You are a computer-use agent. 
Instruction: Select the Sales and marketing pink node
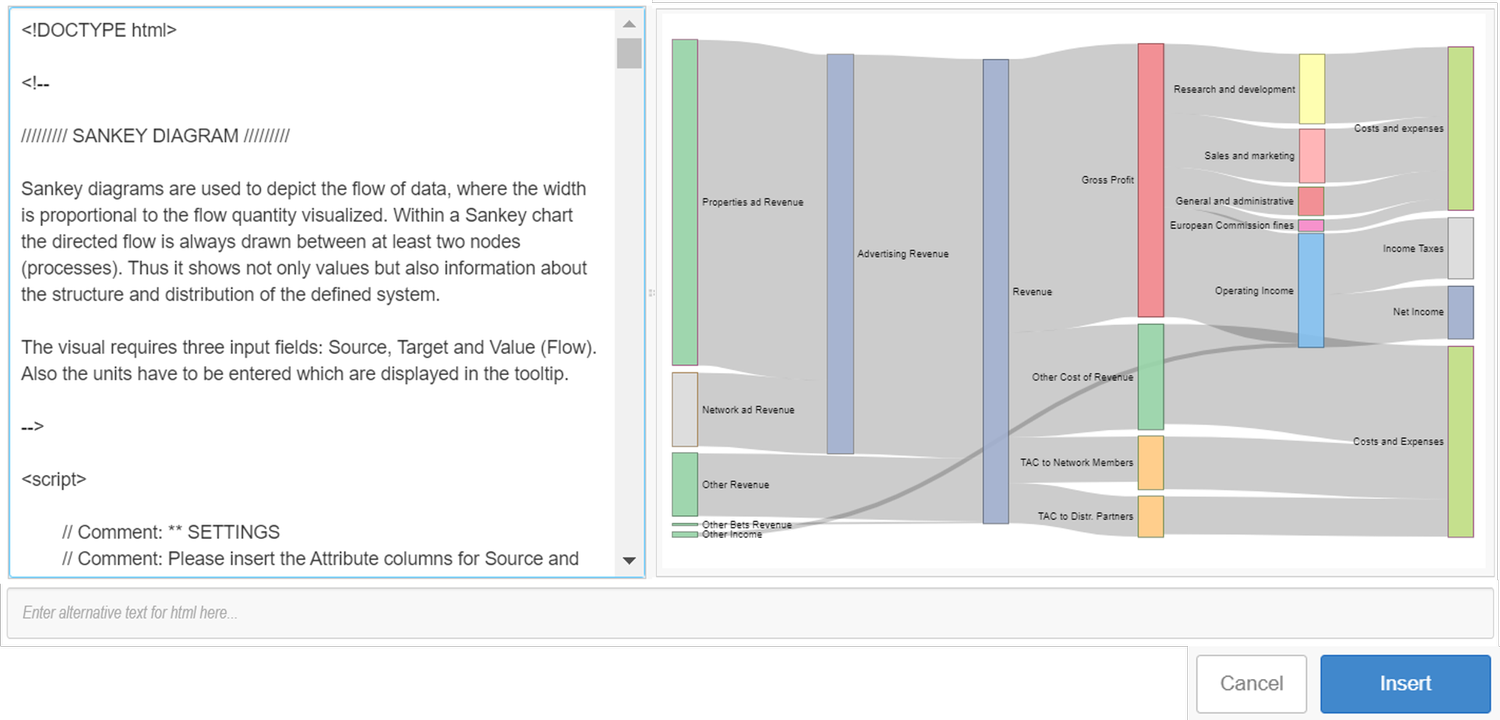point(1310,155)
